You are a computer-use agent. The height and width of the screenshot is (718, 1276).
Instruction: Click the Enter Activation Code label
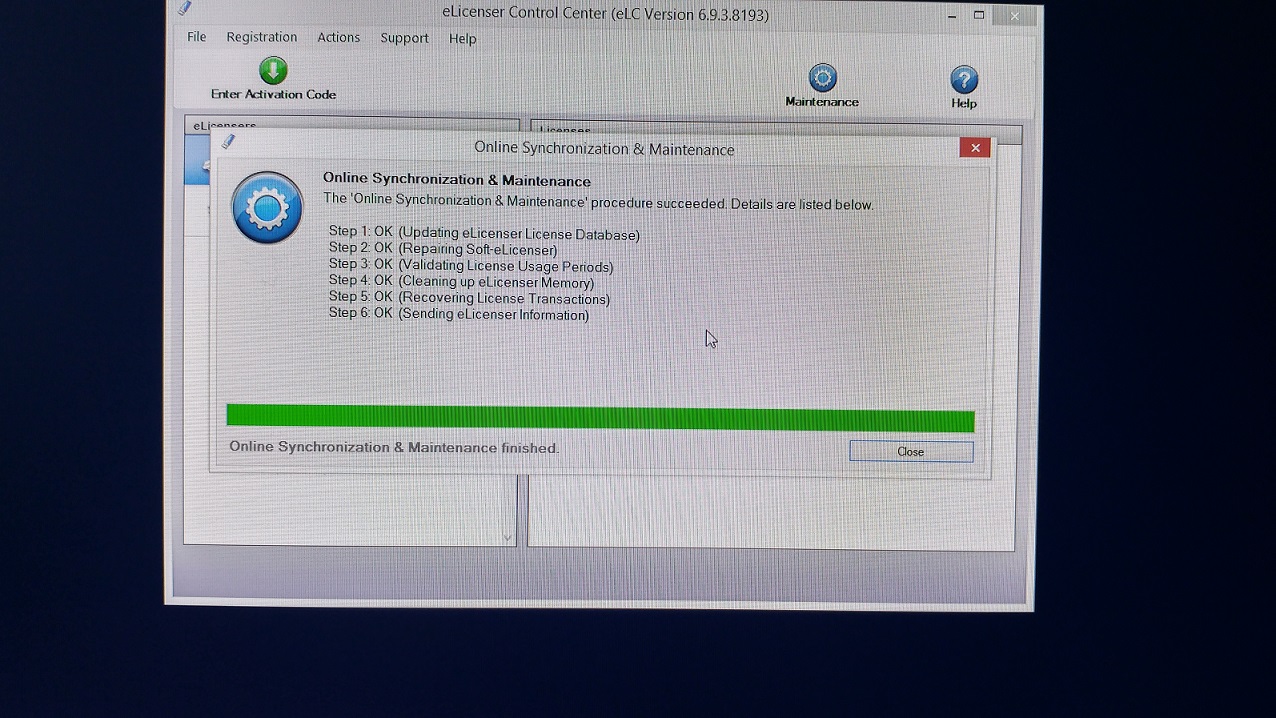tap(273, 94)
